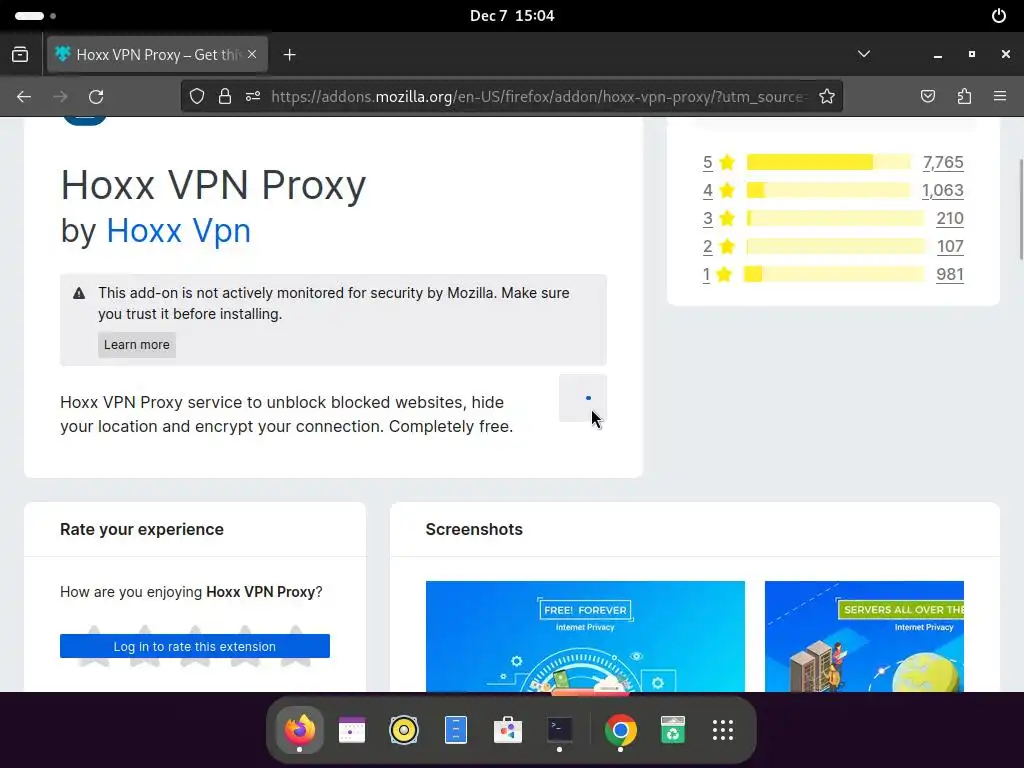Screen dimensions: 1024x768
Task: Open the Free Forever screenshot thumbnail
Action: tap(585, 636)
